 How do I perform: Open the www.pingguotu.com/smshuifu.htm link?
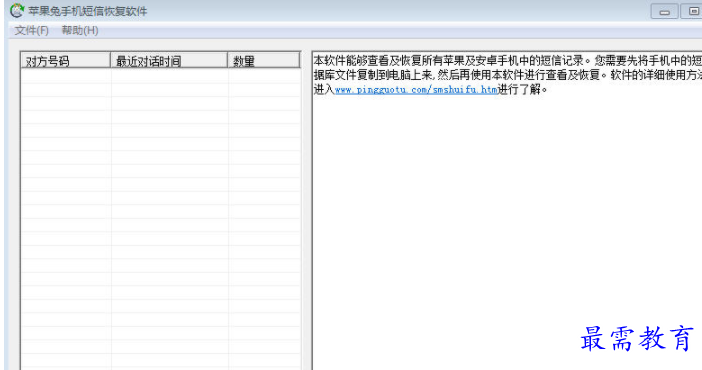point(416,90)
